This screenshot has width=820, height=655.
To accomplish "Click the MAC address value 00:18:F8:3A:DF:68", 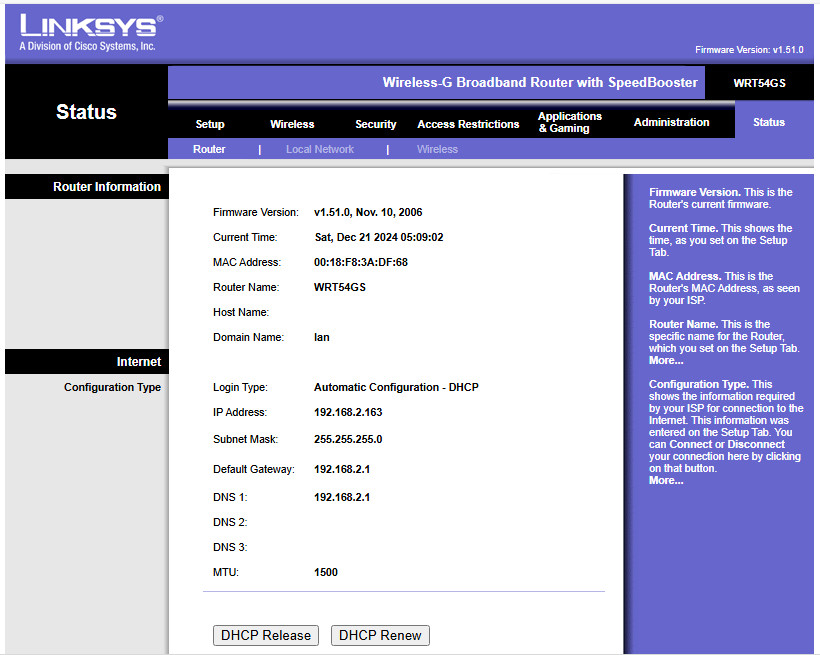I will (361, 262).
